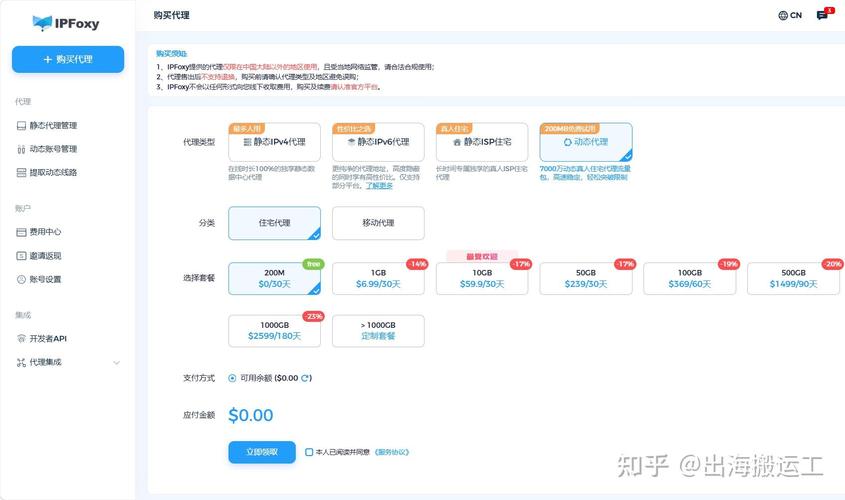Select the 10GB $59.9/30天 plan
This screenshot has width=845, height=500.
click(x=482, y=279)
